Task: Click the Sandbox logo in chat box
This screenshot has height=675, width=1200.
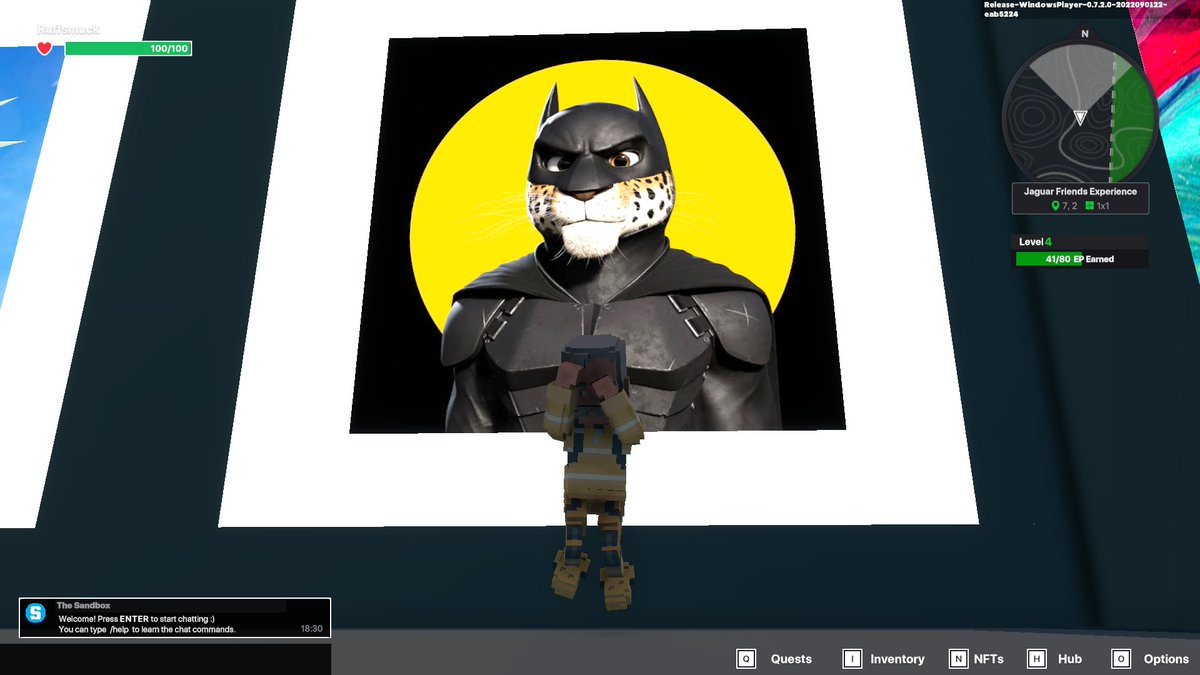Action: [x=37, y=612]
